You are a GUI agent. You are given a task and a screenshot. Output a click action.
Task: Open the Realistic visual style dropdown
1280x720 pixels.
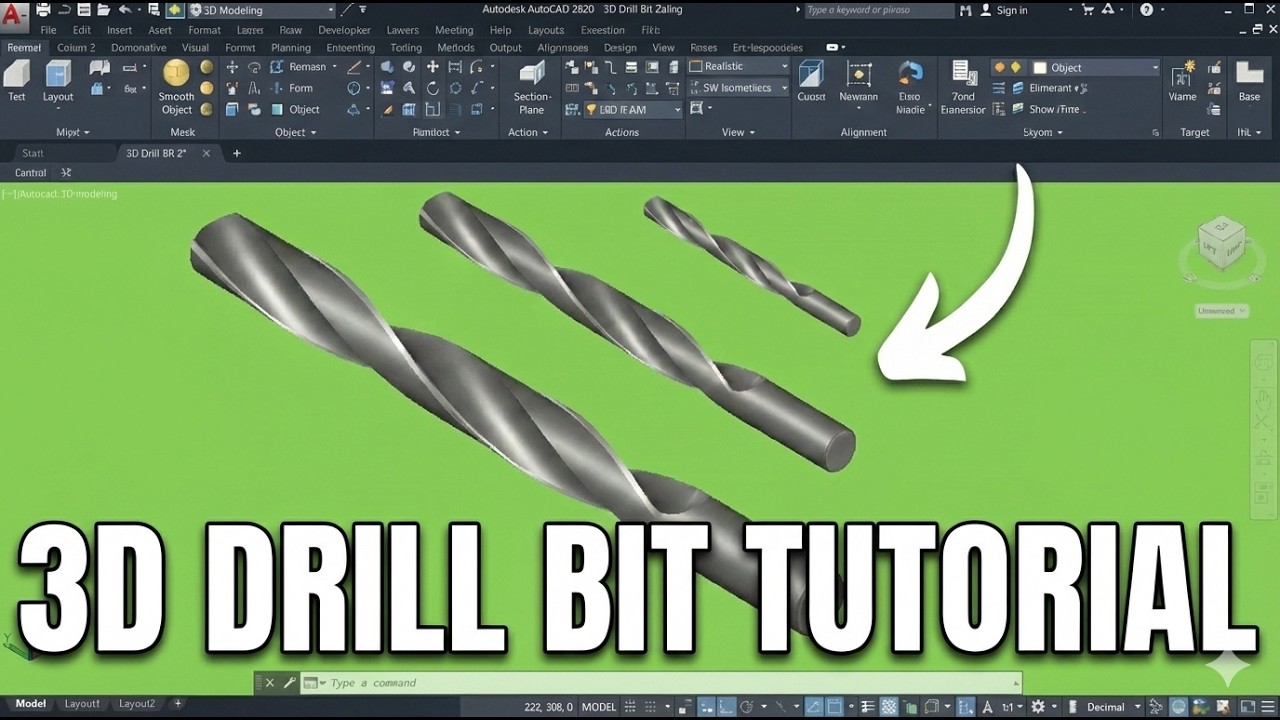[738, 66]
